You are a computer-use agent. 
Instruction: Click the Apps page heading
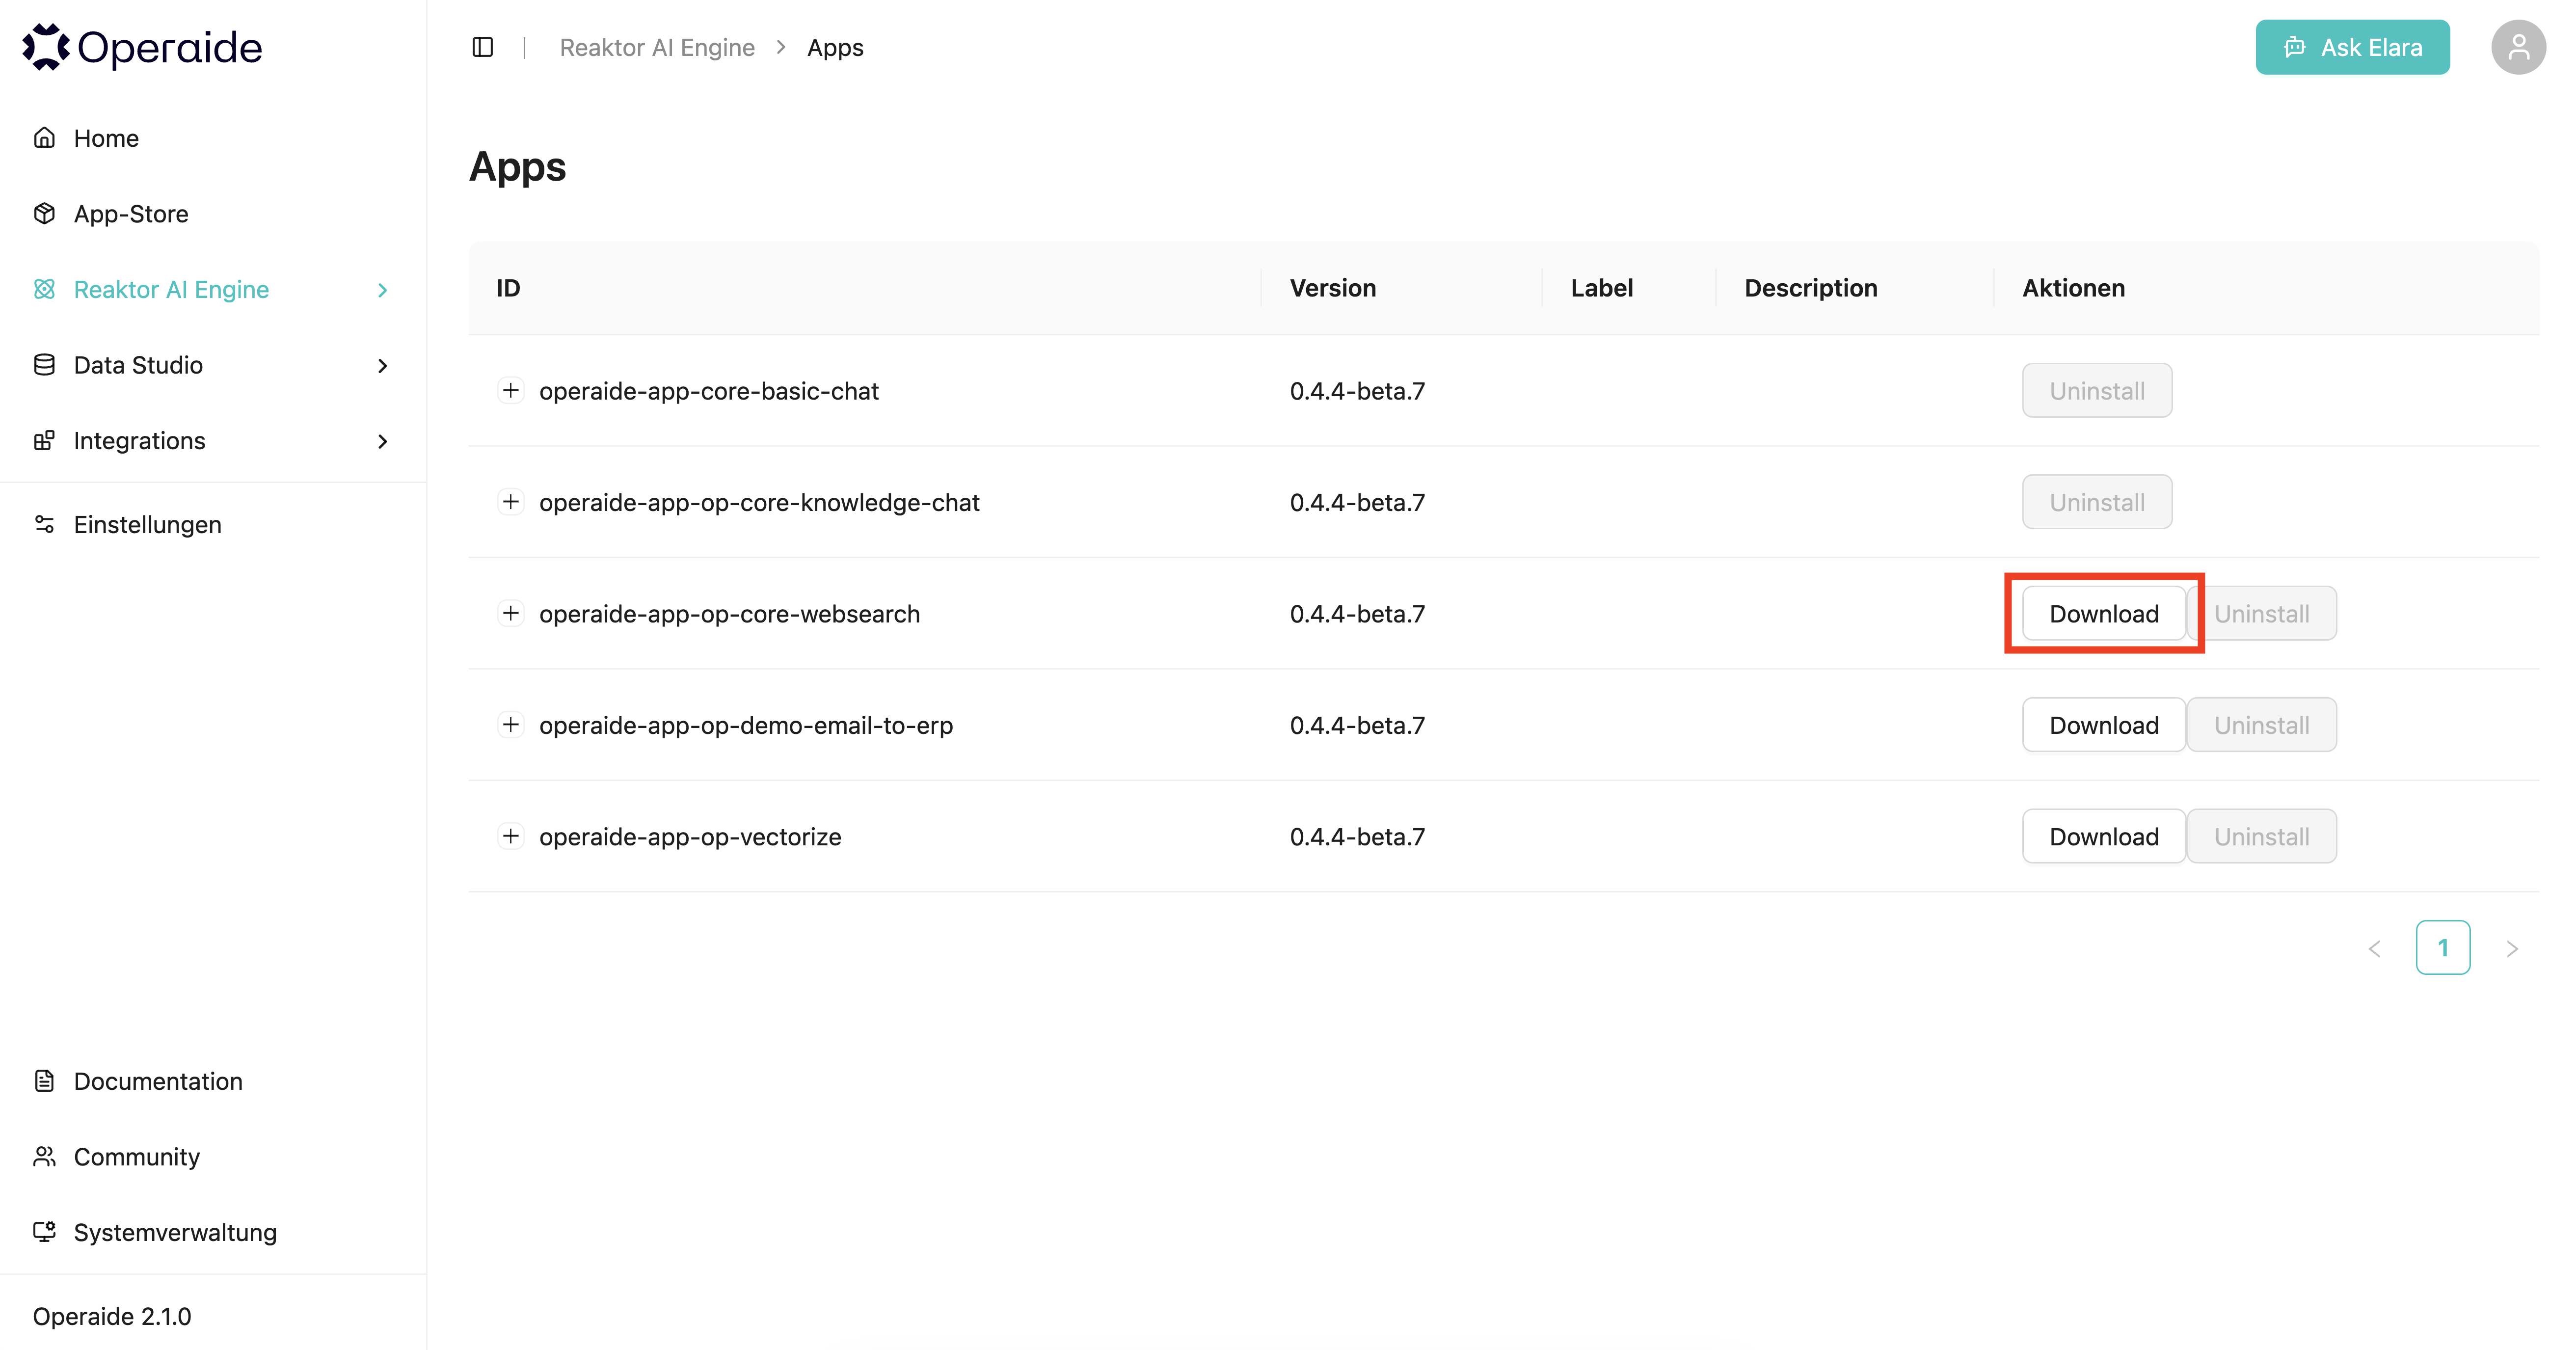518,167
